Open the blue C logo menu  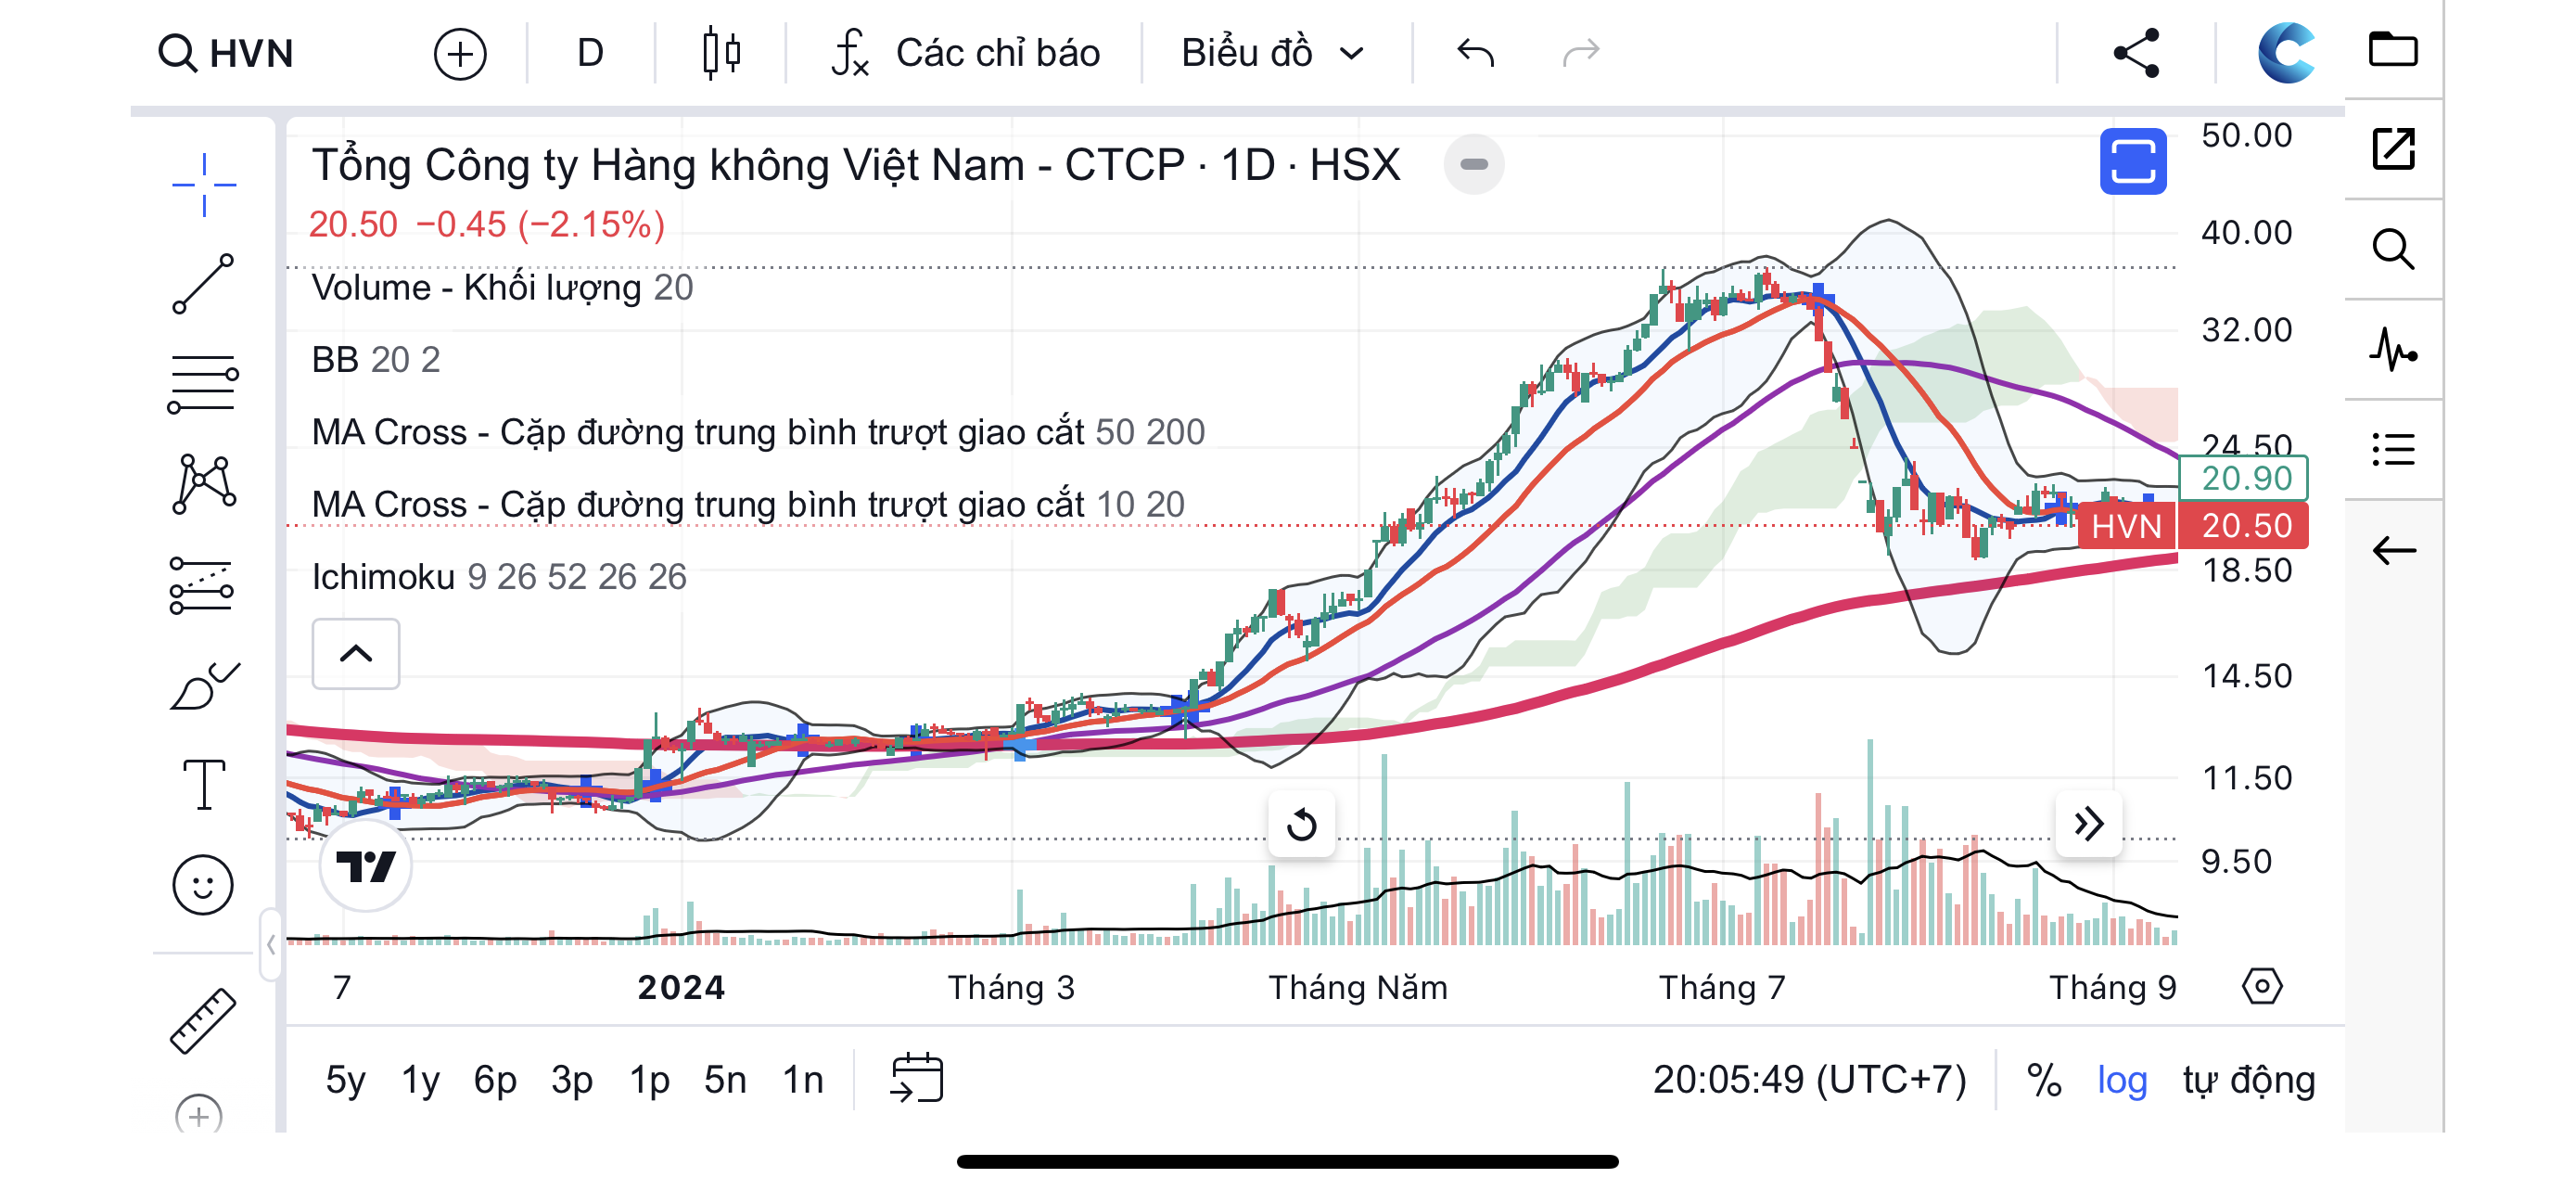tap(2286, 53)
